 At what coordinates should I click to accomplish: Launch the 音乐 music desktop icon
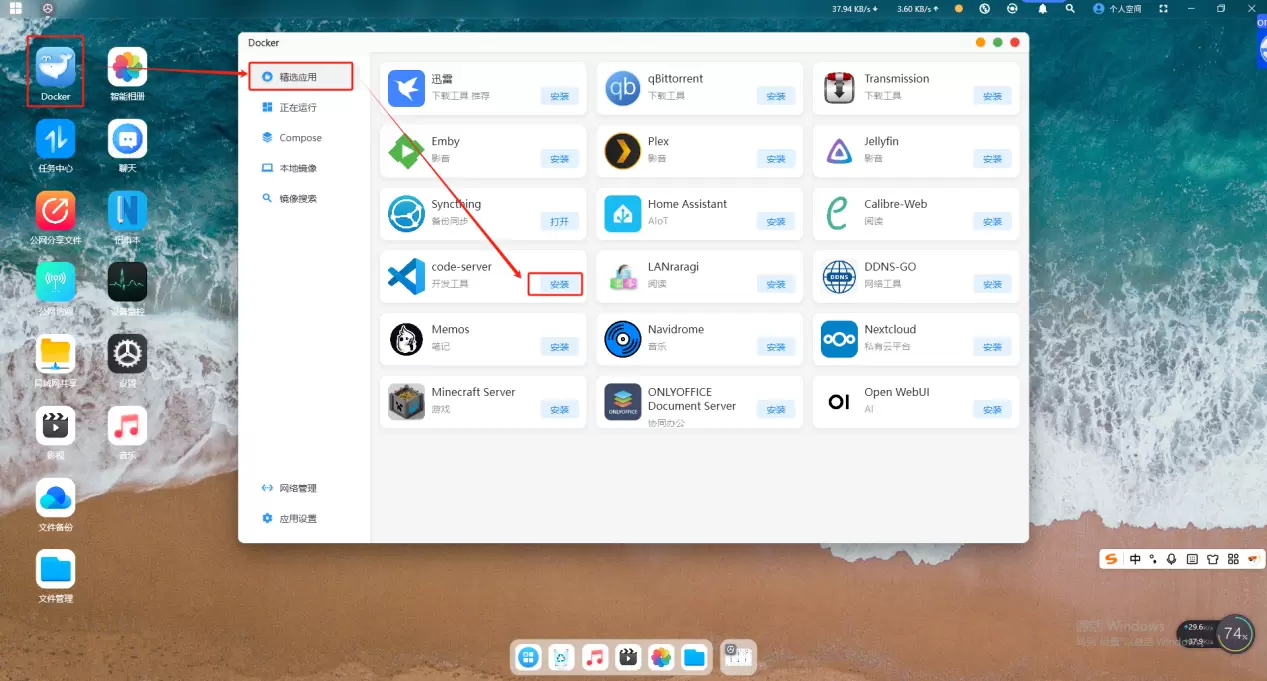(x=127, y=427)
